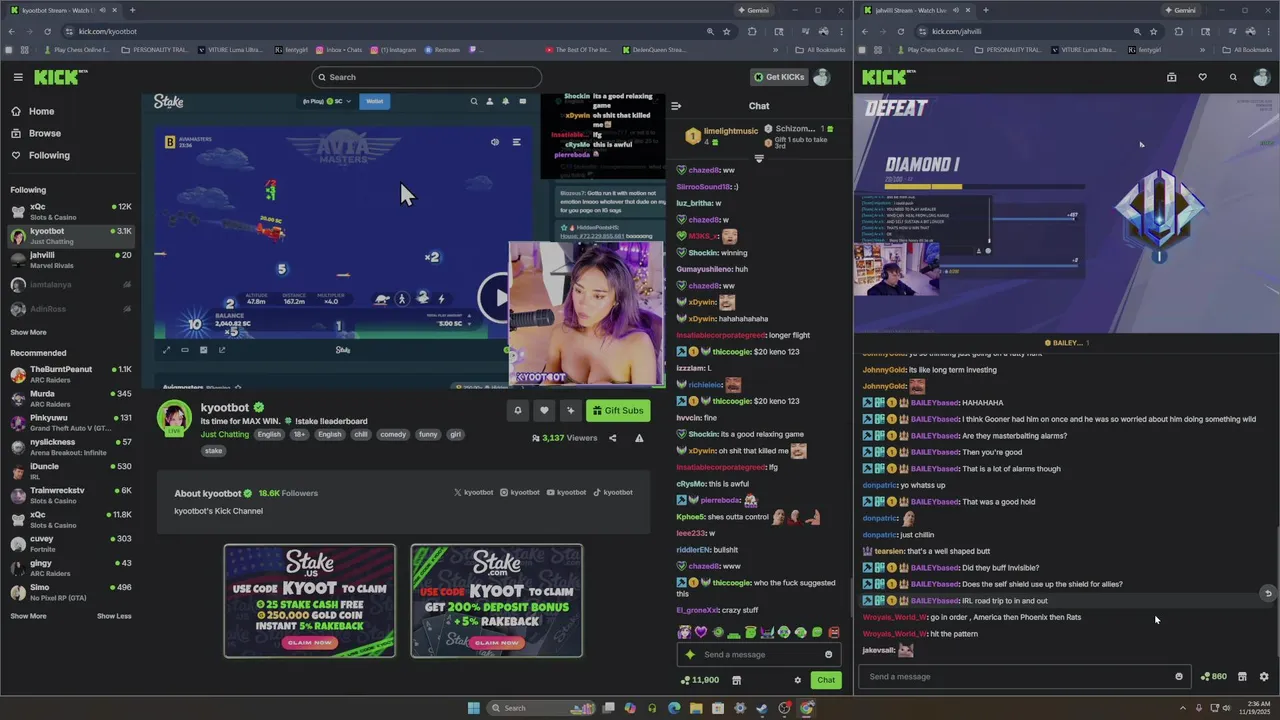Mute the Aviamasters game sound icon
Viewport: 1280px width, 720px height.
494,142
